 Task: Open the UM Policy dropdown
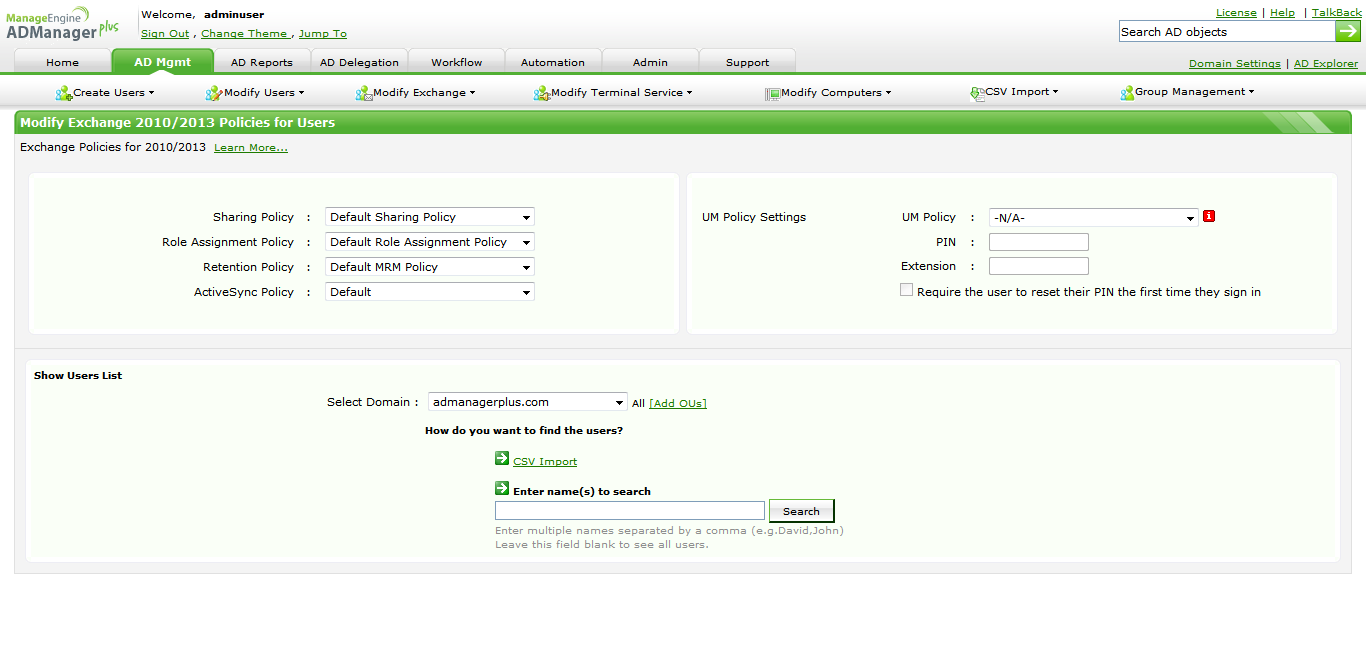(x=1092, y=218)
